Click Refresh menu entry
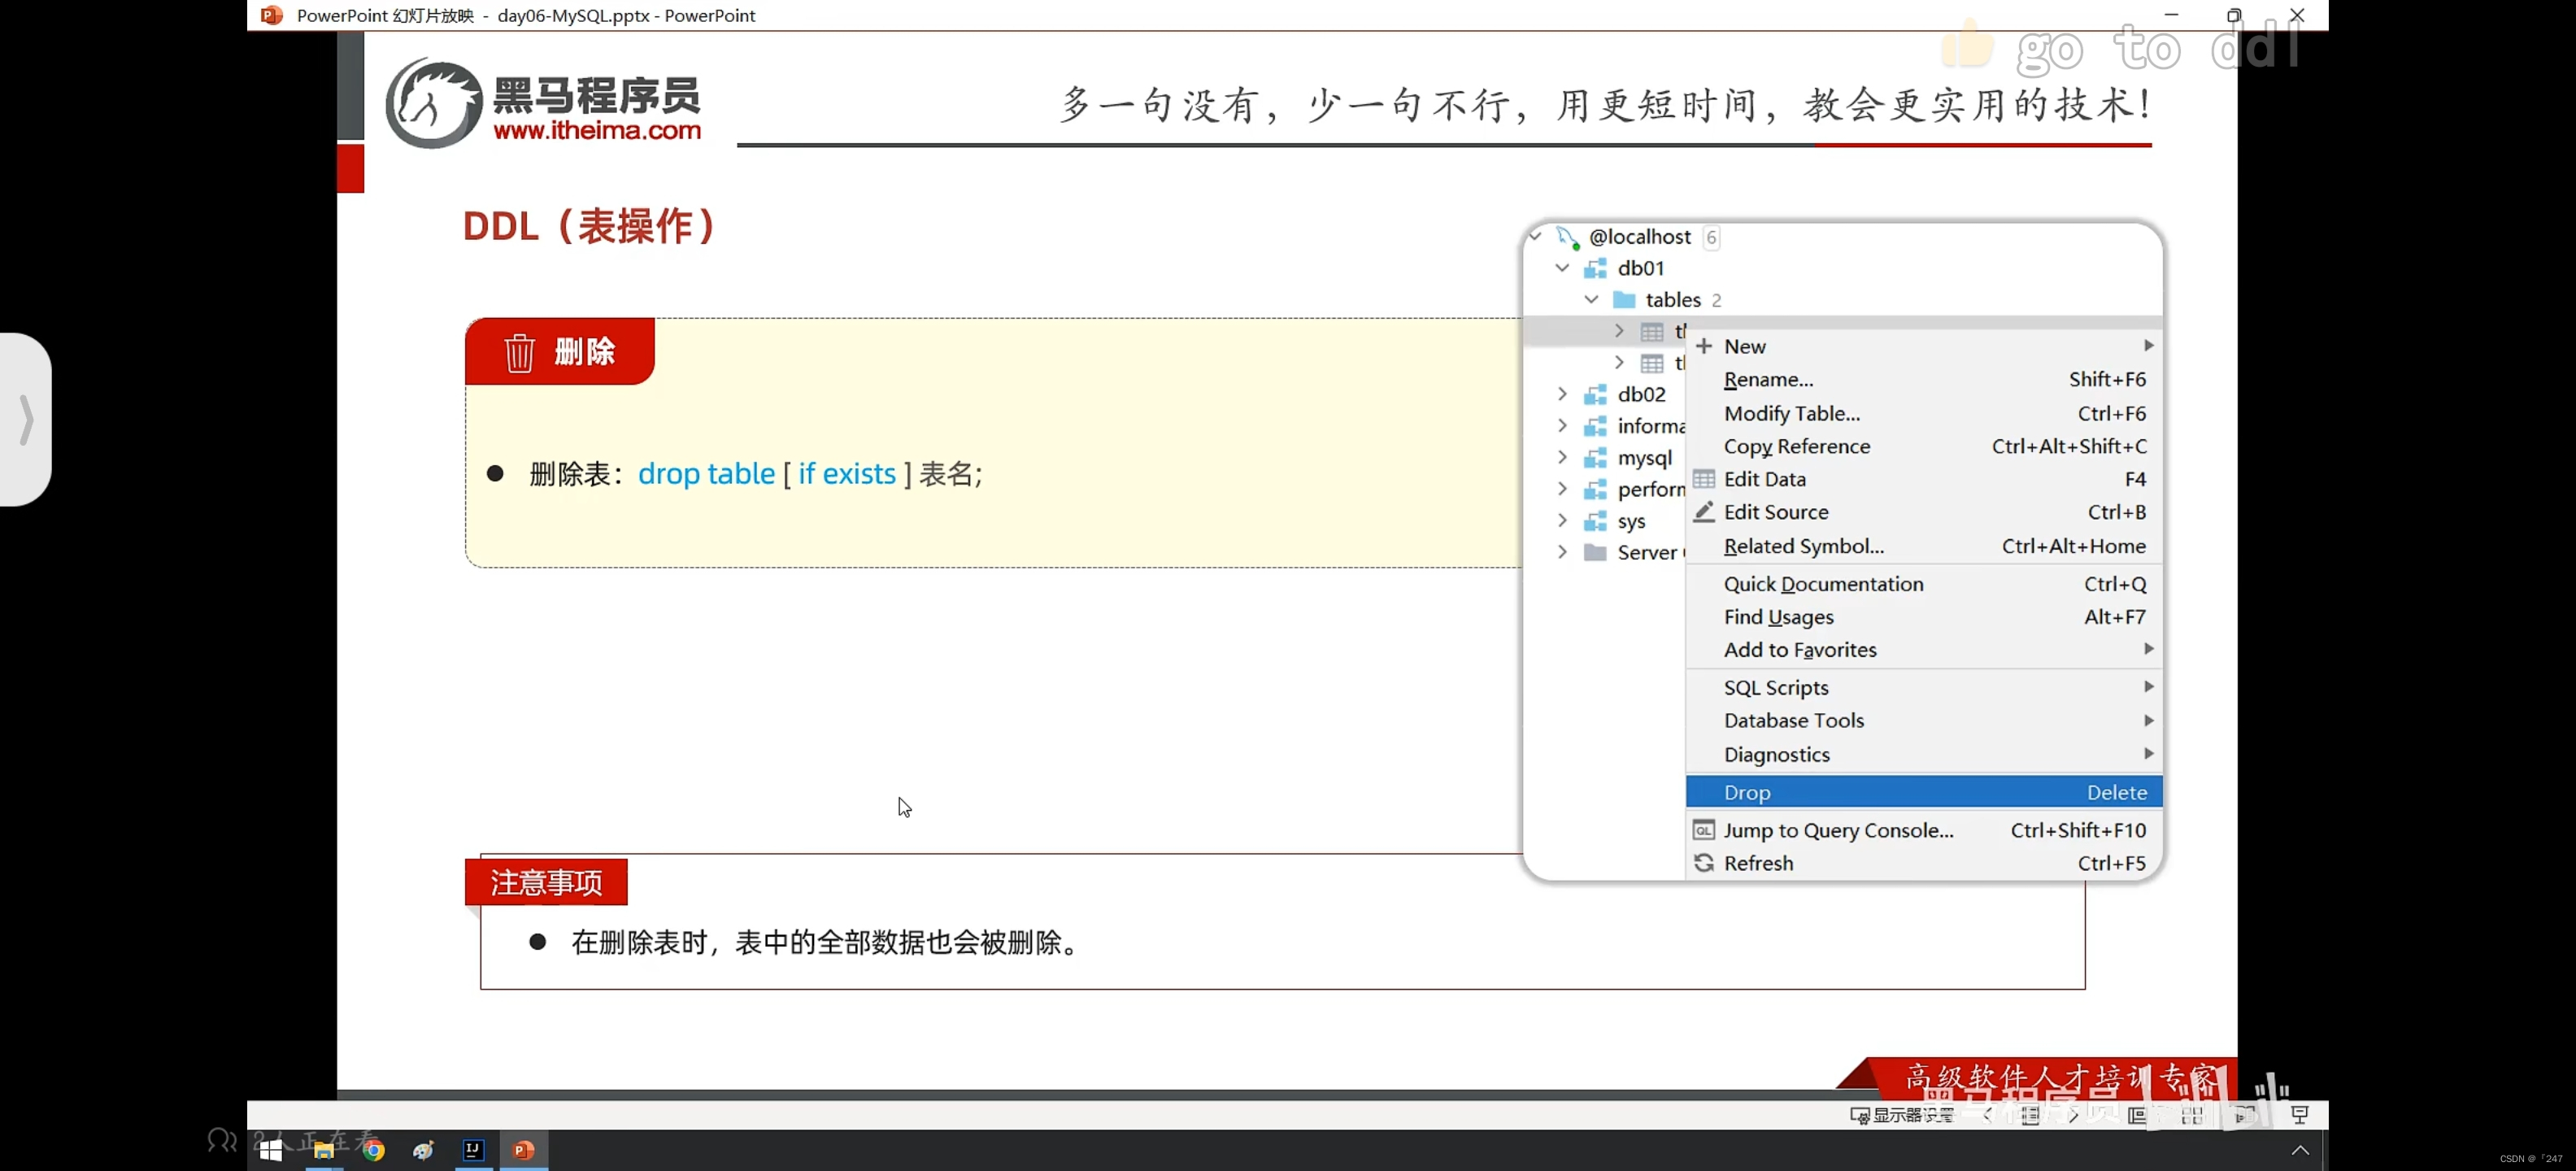 pyautogui.click(x=1924, y=863)
